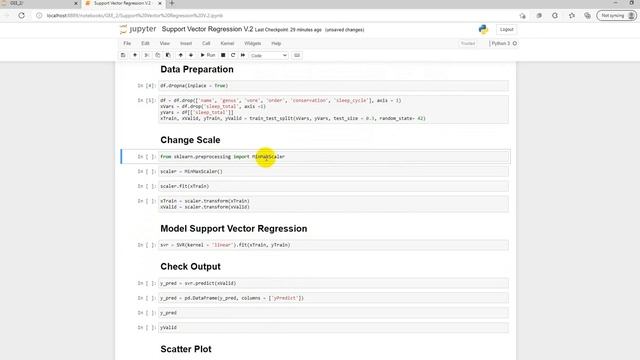Image resolution: width=640 pixels, height=360 pixels.
Task: Select the train_test_split code cell
Action: (333, 109)
